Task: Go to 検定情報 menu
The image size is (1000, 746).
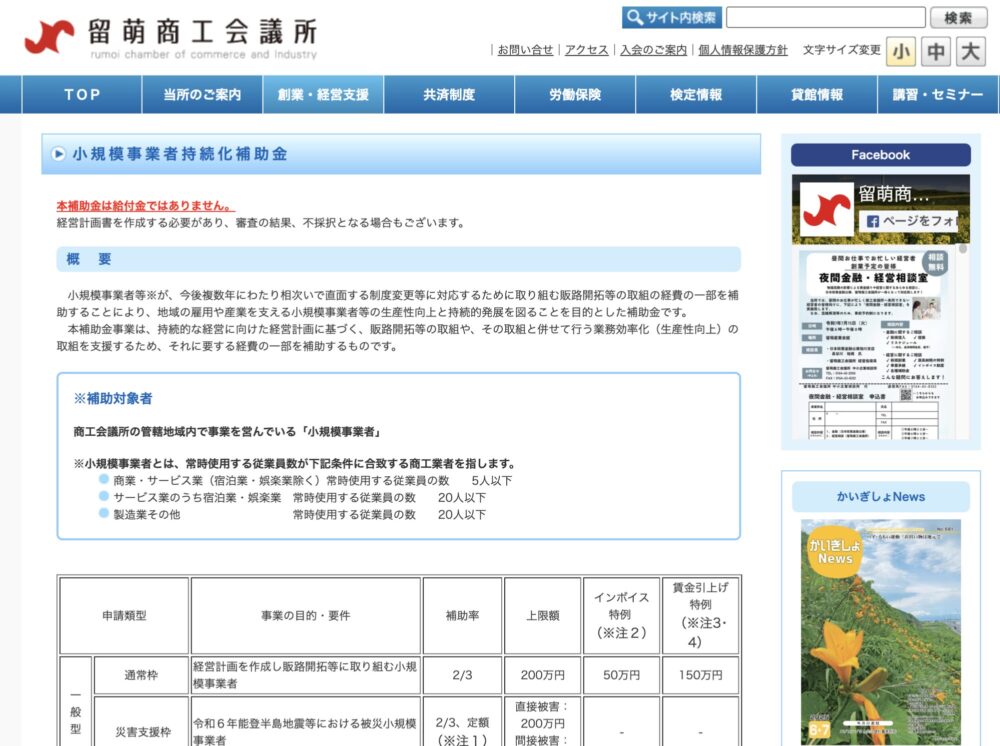Action: pyautogui.click(x=696, y=95)
